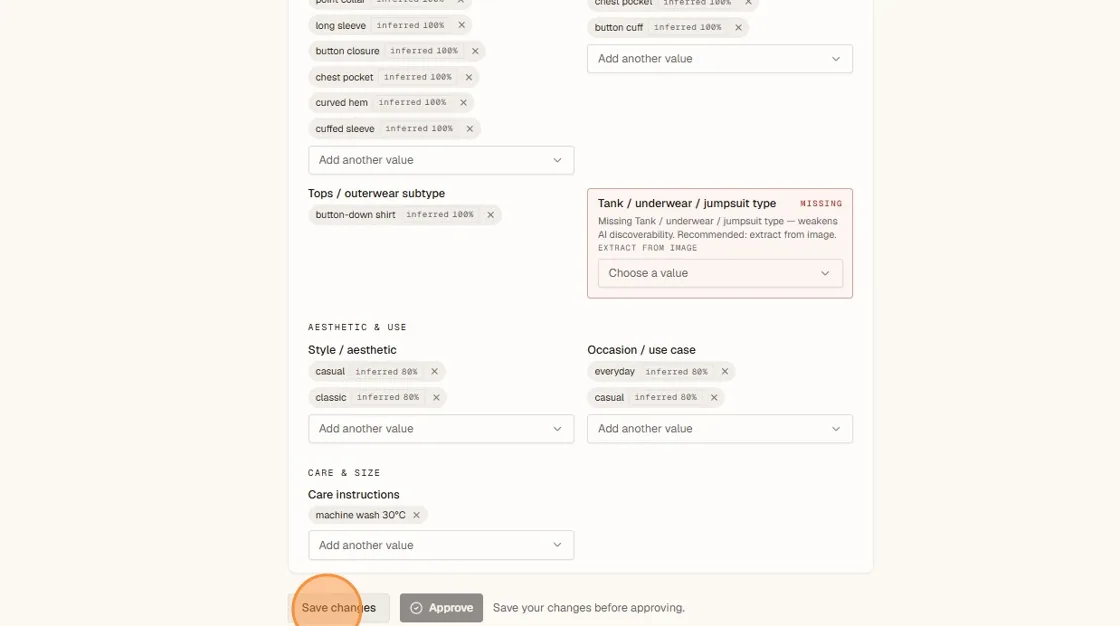The width and height of the screenshot is (1120, 626).
Task: Click the Save changes button
Action: [339, 607]
